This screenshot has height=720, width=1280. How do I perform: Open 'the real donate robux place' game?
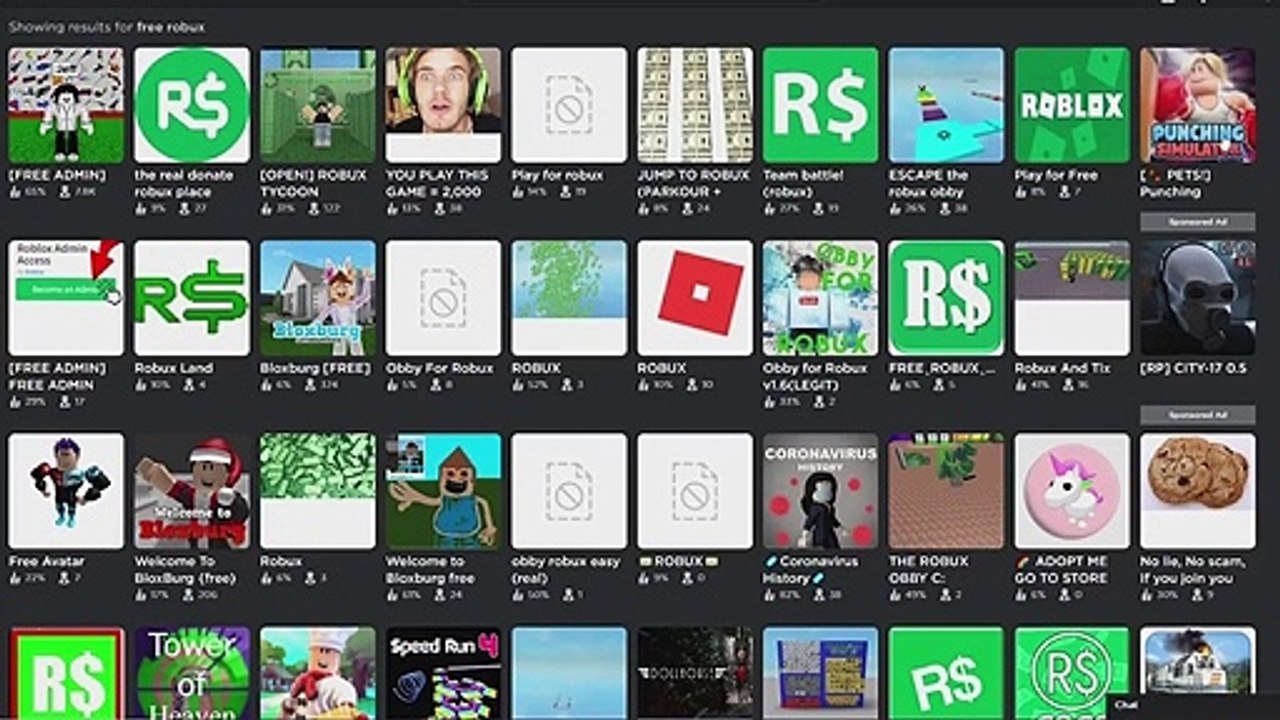coord(192,105)
